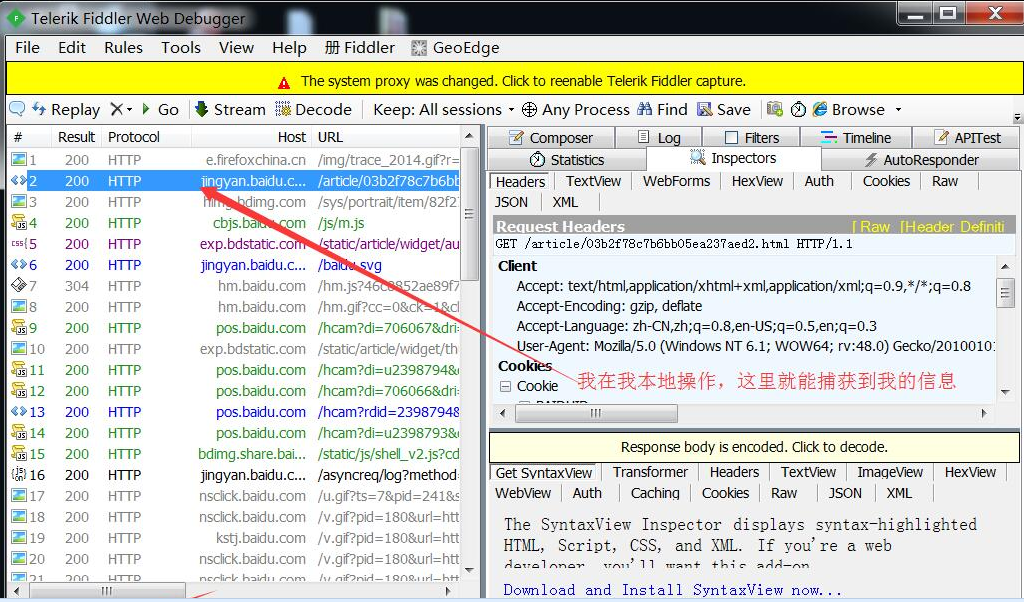Screen dimensions: 1024x602
Task: Toggle Stream mode in toolbar
Action: coord(230,109)
